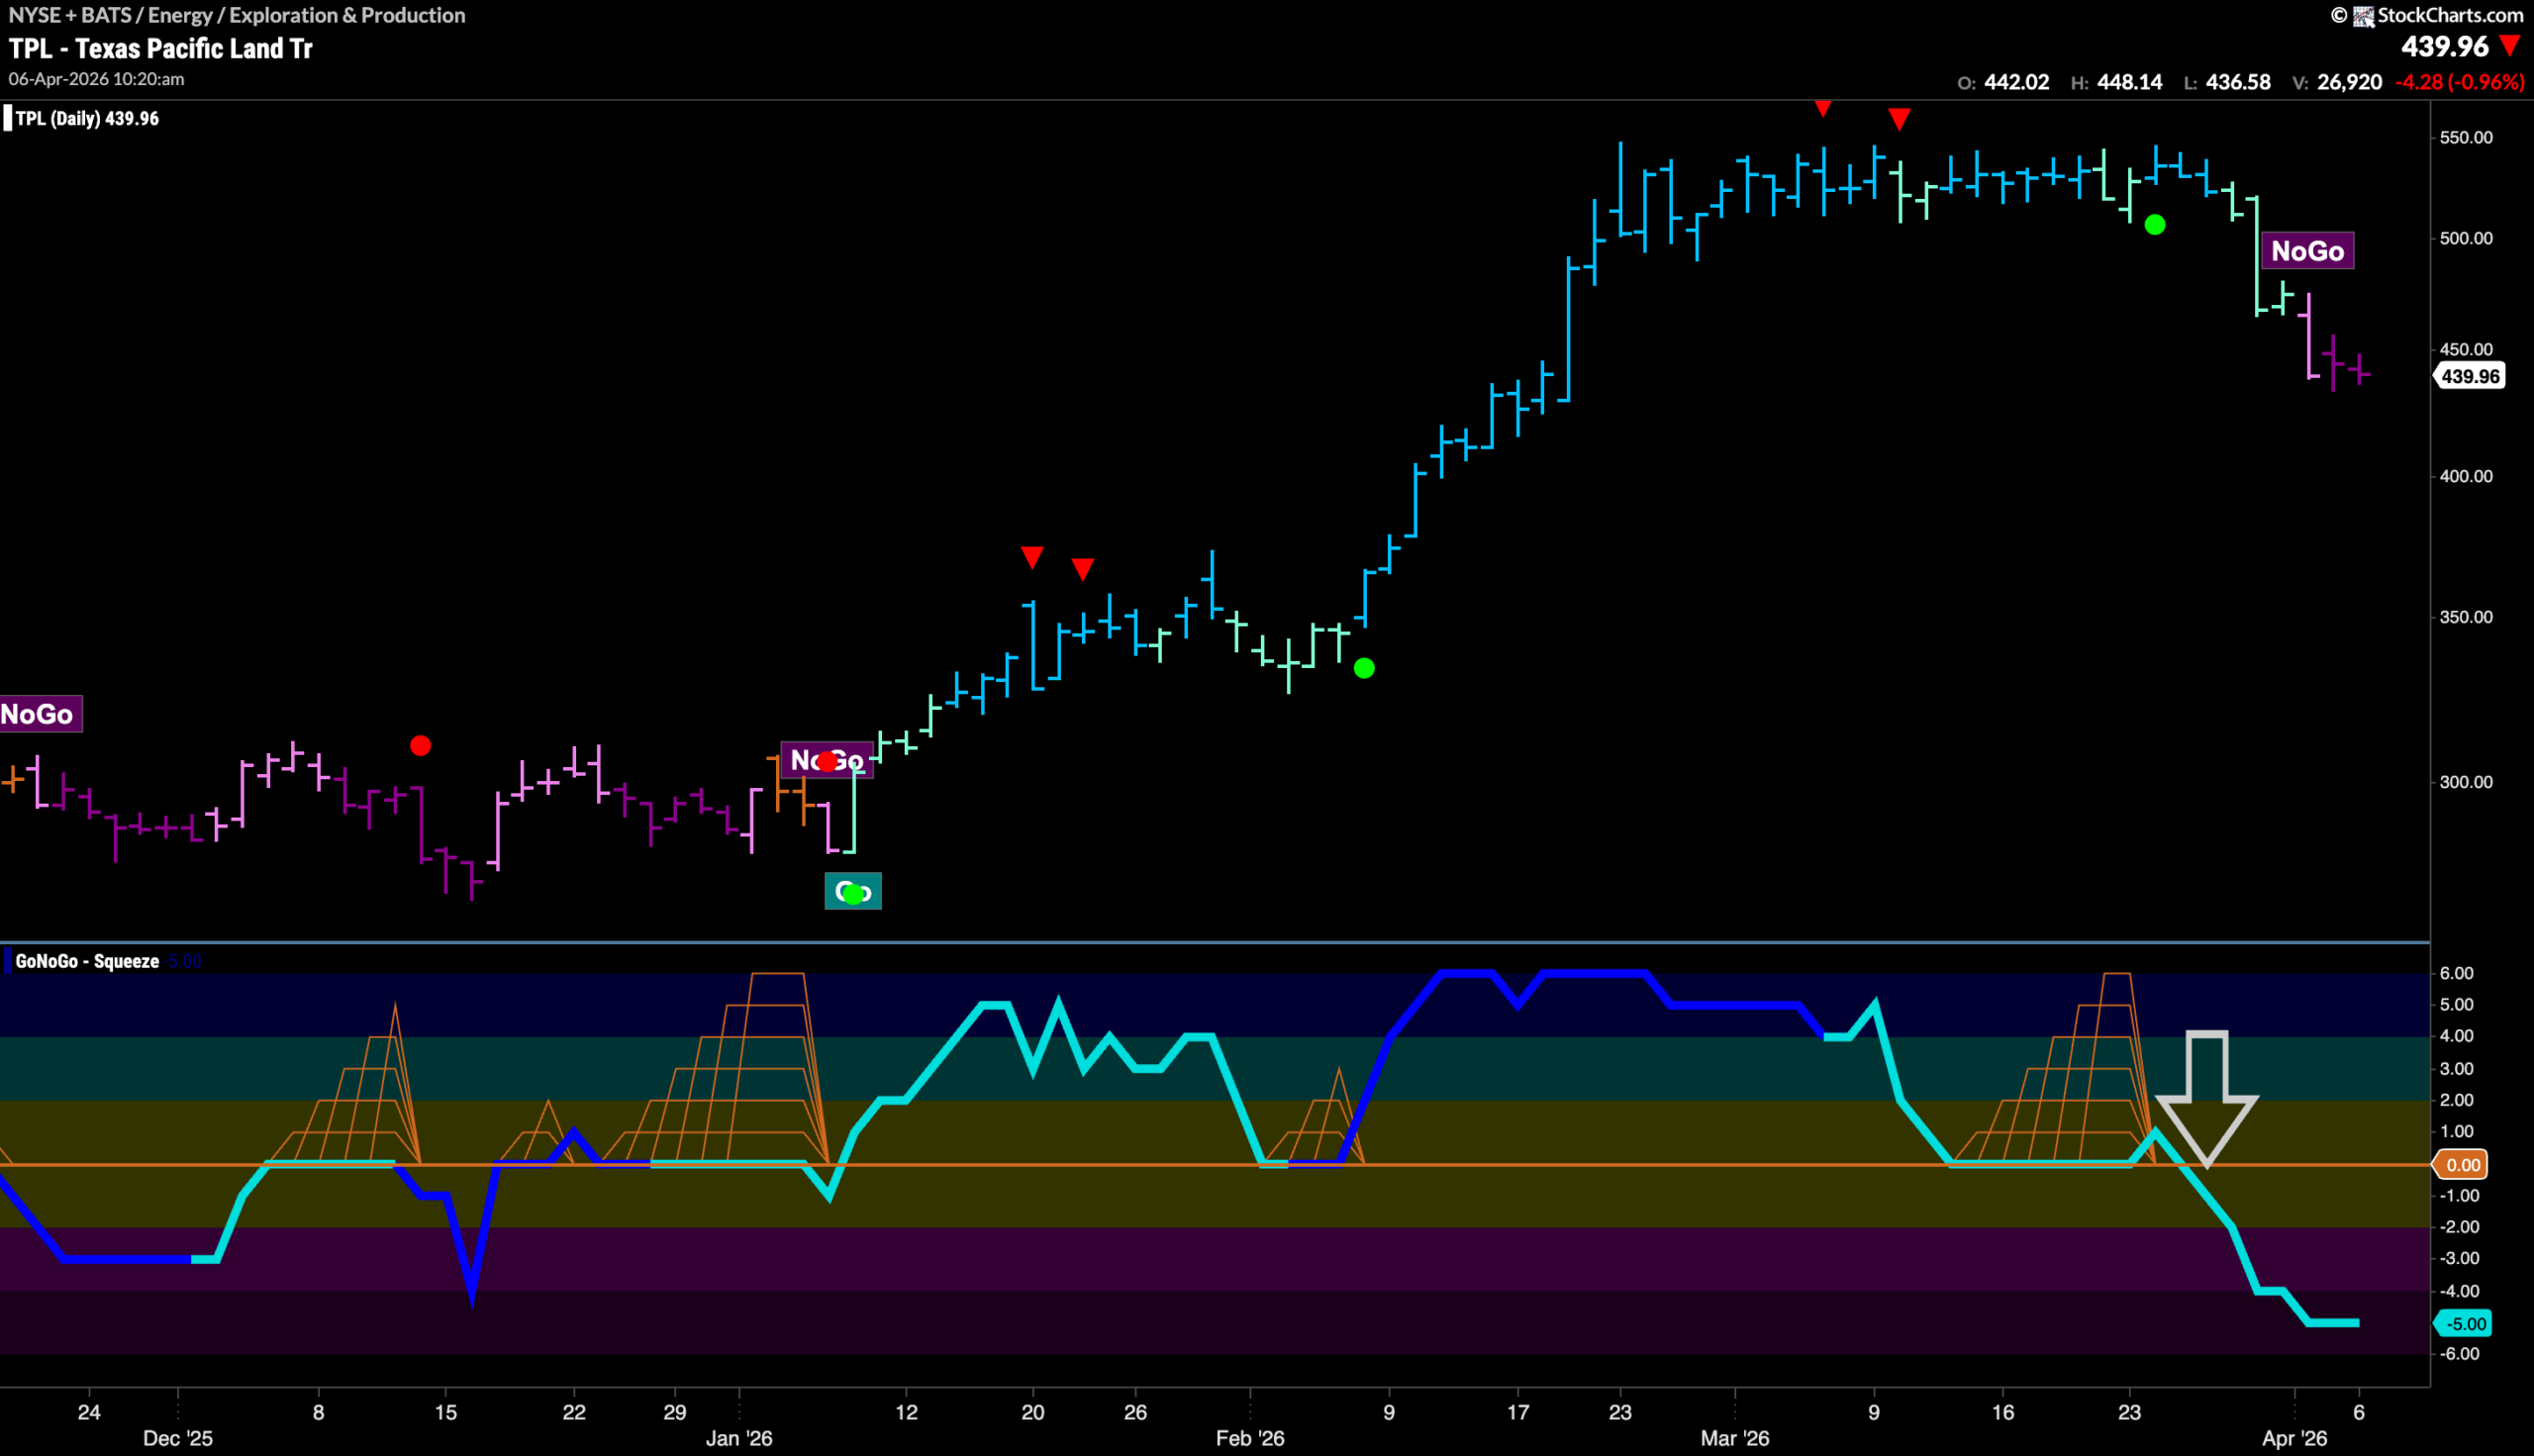Image resolution: width=2534 pixels, height=1456 pixels.
Task: Click the 439.96 price axis tag
Action: tap(2469, 376)
